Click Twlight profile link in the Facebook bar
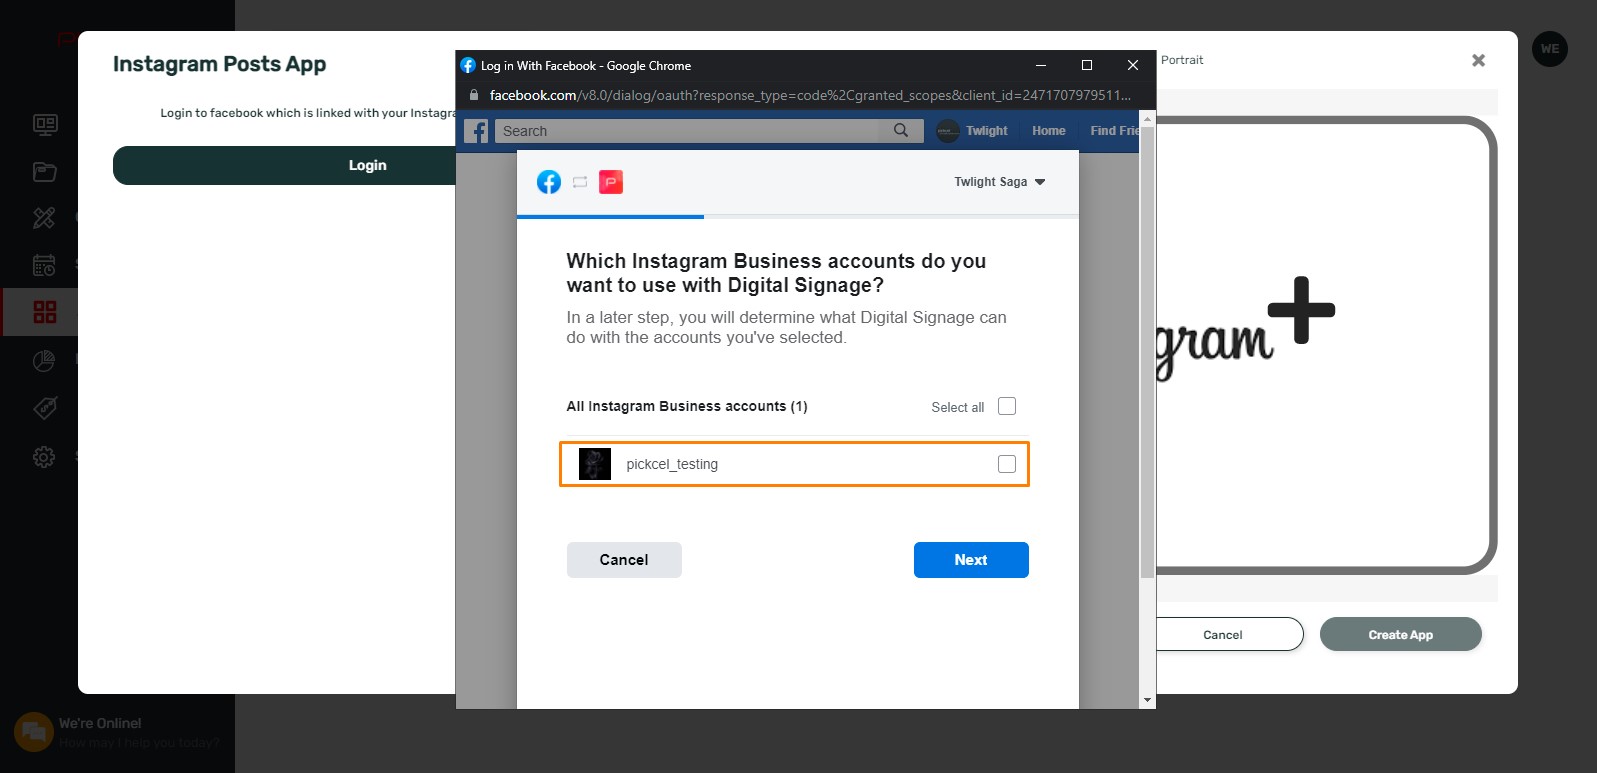Image resolution: width=1597 pixels, height=773 pixels. [987, 131]
